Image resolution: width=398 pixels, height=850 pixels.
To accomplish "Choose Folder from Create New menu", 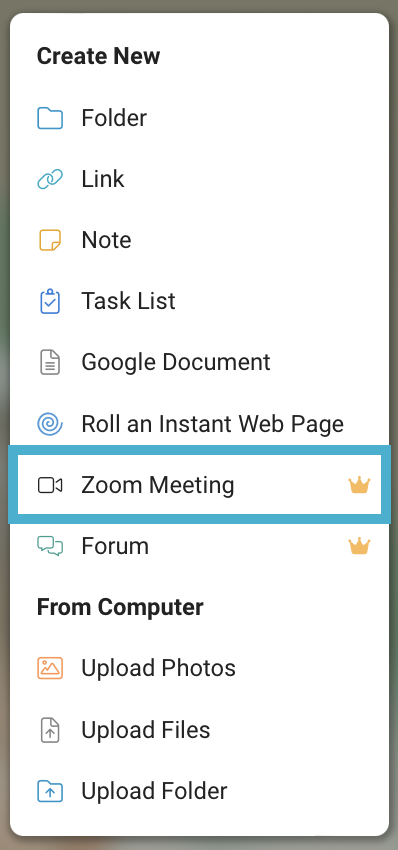I will point(199,118).
